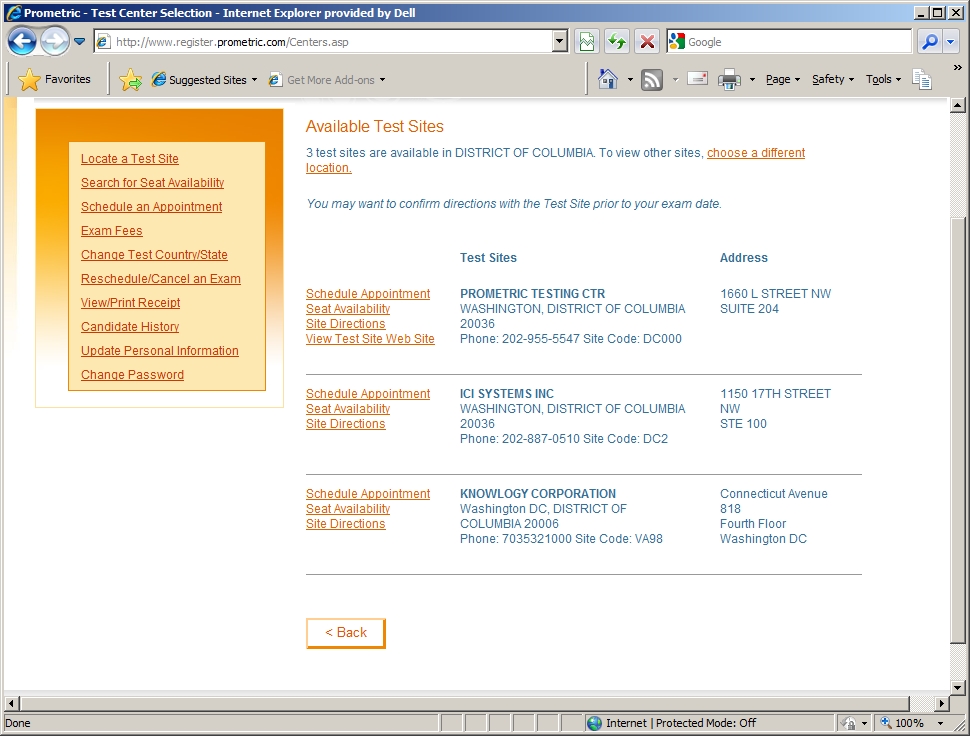
Task: Open Reschedule/Cancel an Exam link
Action: point(161,279)
